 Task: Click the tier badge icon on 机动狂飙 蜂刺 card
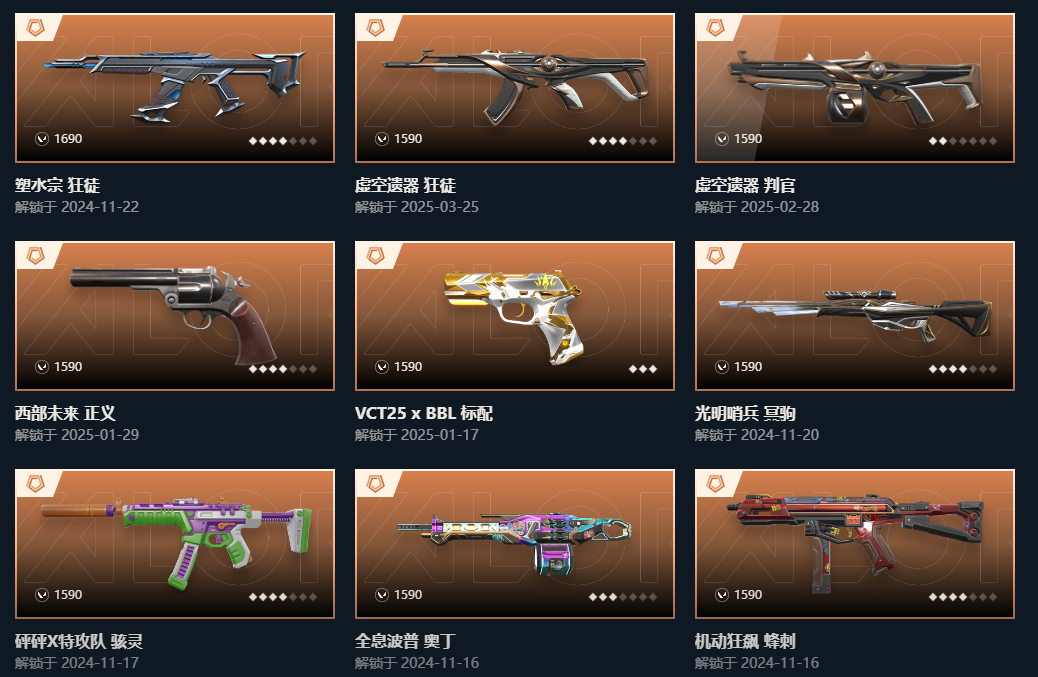point(716,484)
